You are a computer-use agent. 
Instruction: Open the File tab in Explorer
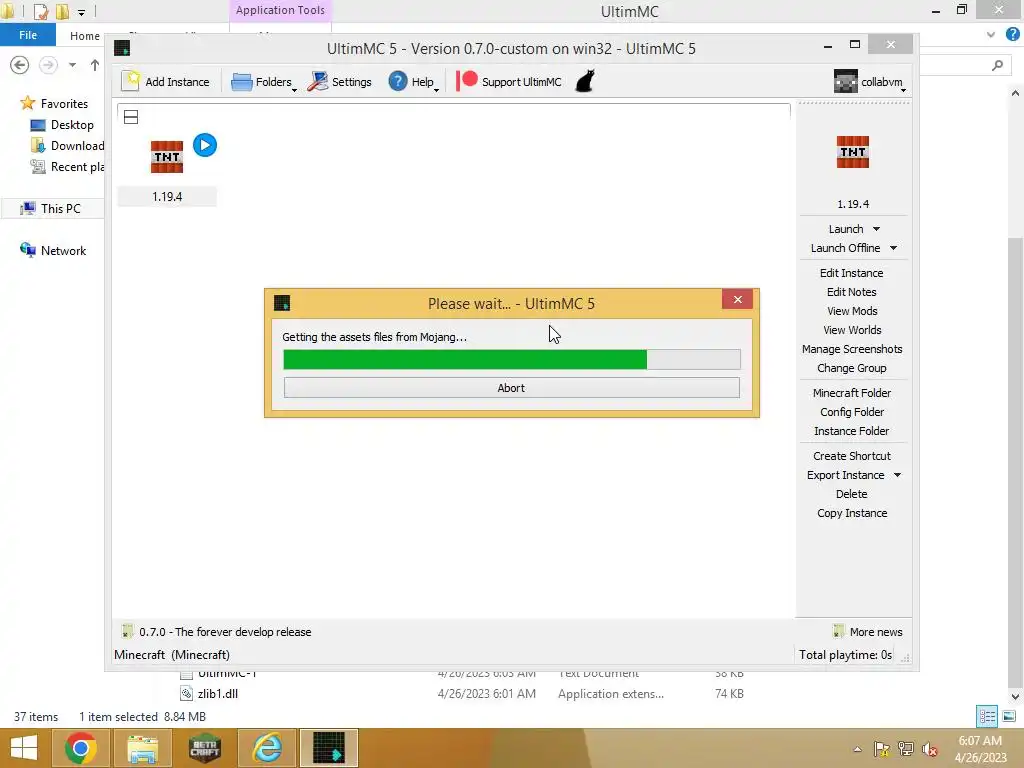28,35
